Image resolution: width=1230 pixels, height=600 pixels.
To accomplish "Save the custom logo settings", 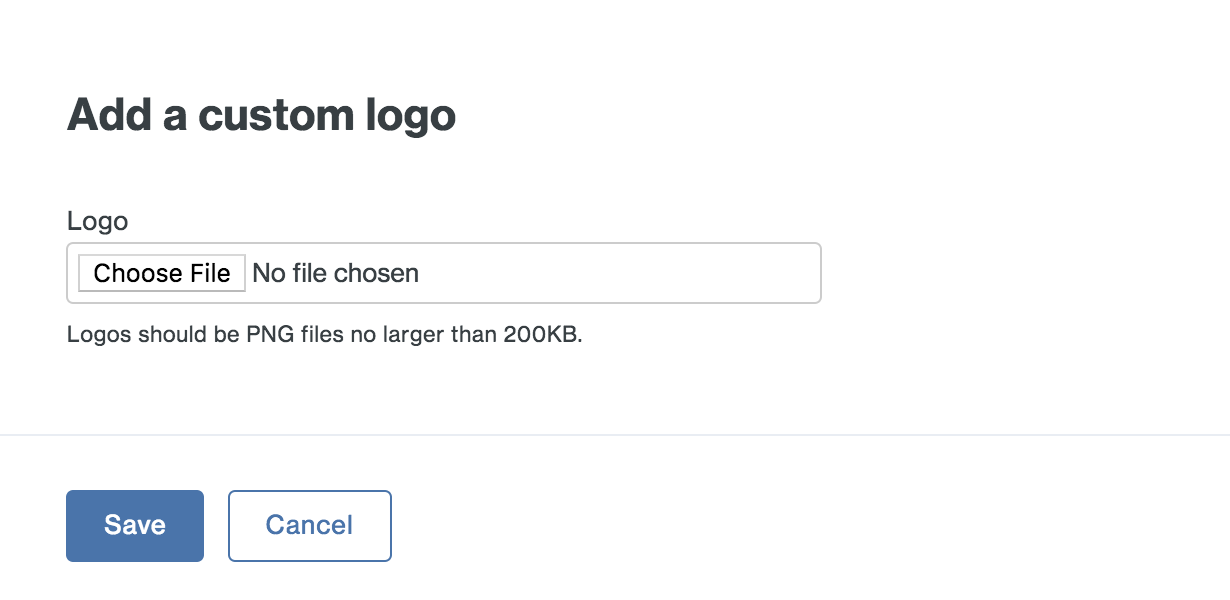I will [134, 525].
